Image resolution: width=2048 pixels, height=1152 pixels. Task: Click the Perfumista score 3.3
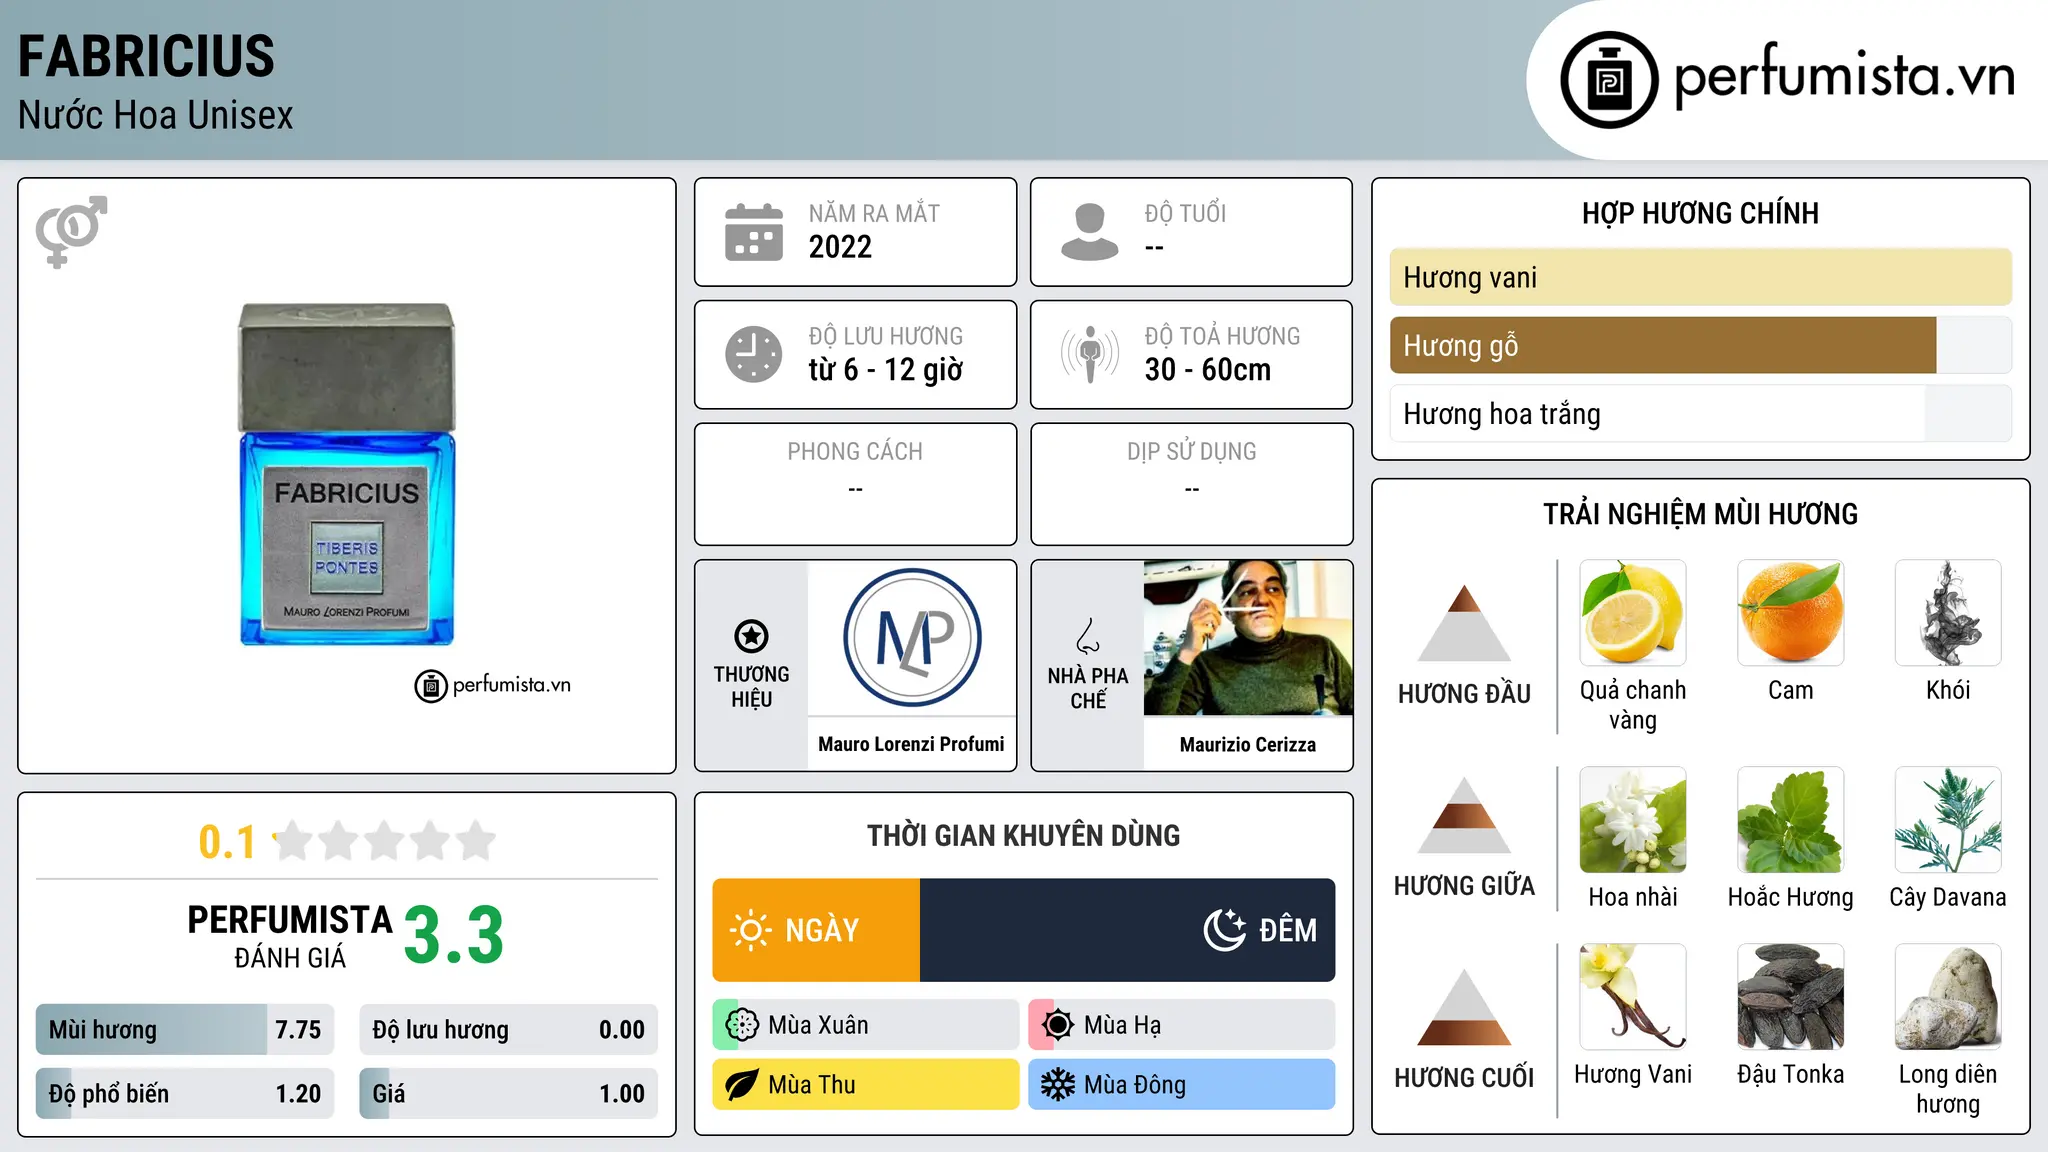(454, 935)
